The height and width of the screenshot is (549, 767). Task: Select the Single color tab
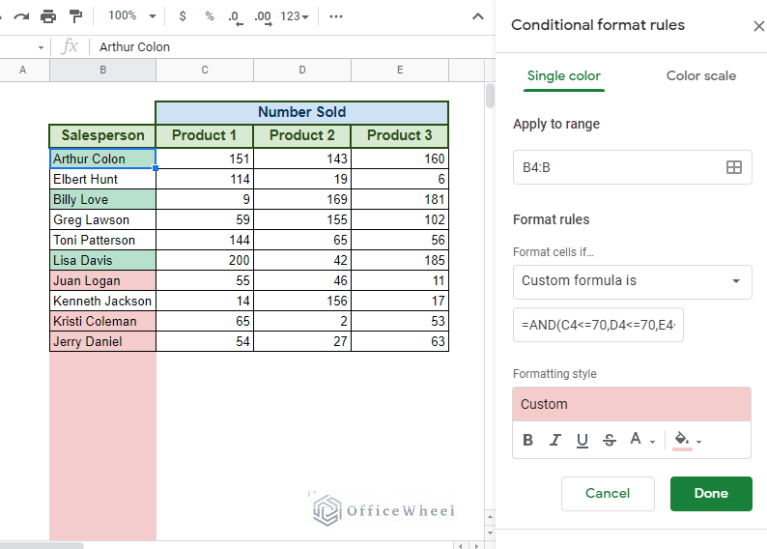(x=563, y=76)
